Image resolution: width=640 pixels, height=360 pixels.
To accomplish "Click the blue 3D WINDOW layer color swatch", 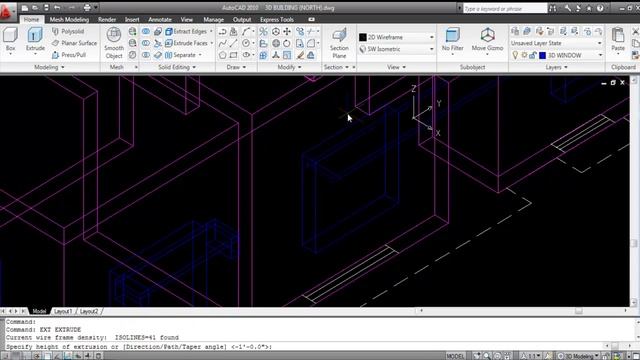I will 542,55.
